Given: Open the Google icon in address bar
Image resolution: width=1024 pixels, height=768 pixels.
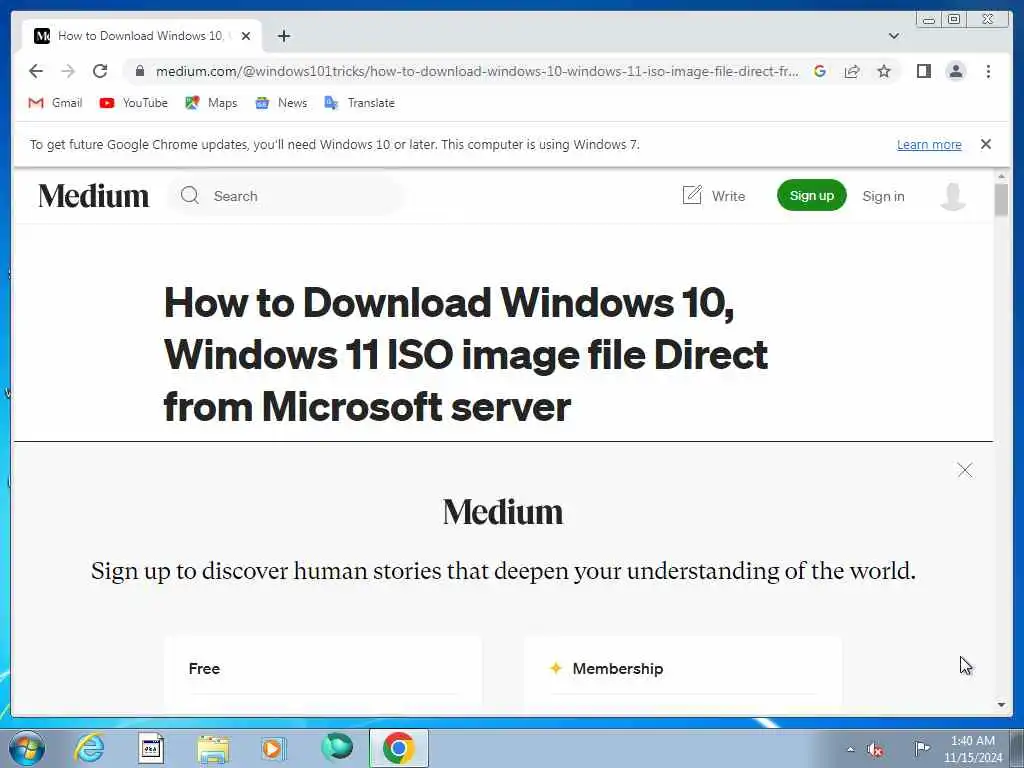Looking at the screenshot, I should pyautogui.click(x=820, y=71).
